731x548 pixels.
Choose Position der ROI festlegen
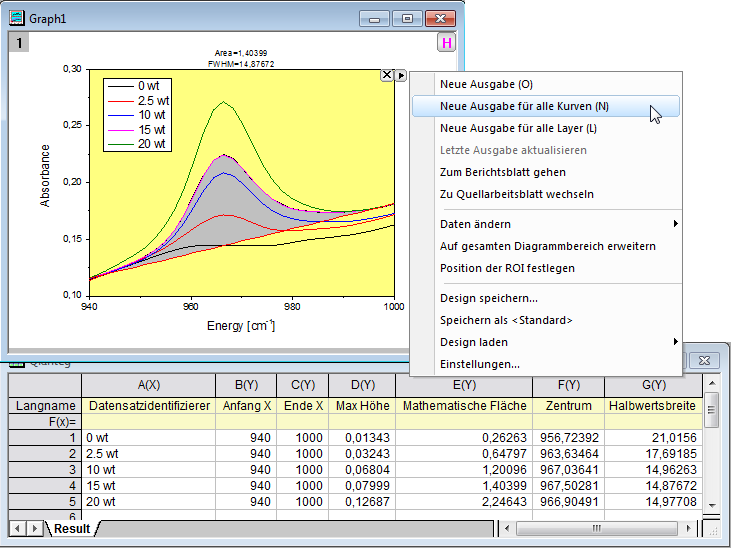pos(545,268)
